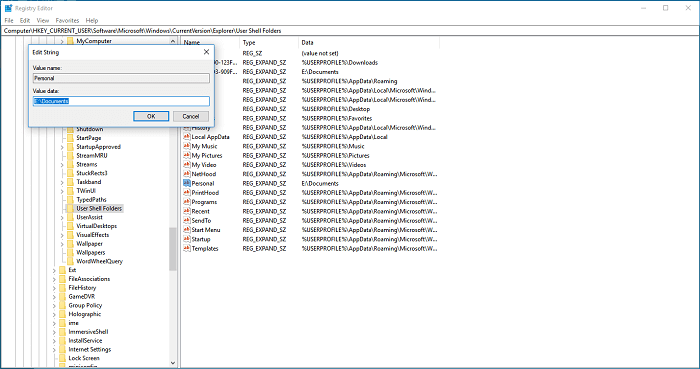The height and width of the screenshot is (369, 700).
Task: Select the Internet Settings tree key
Action: tap(90, 349)
